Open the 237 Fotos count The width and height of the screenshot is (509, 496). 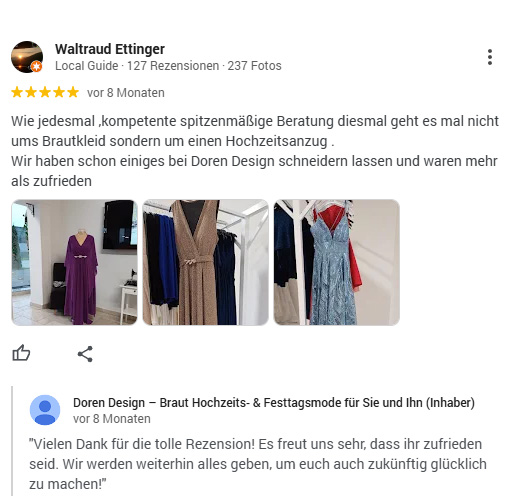[254, 66]
